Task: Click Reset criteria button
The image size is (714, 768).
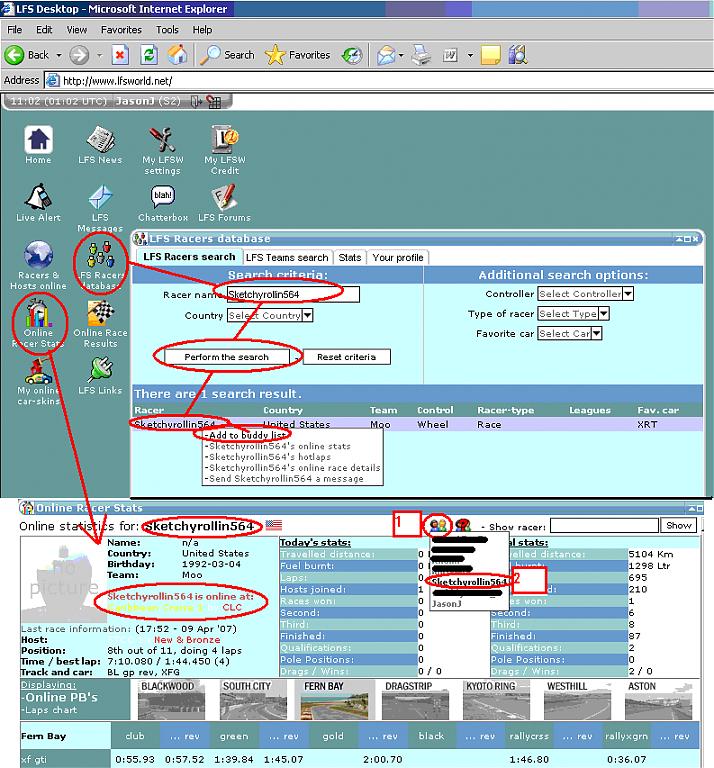Action: pyautogui.click(x=346, y=357)
